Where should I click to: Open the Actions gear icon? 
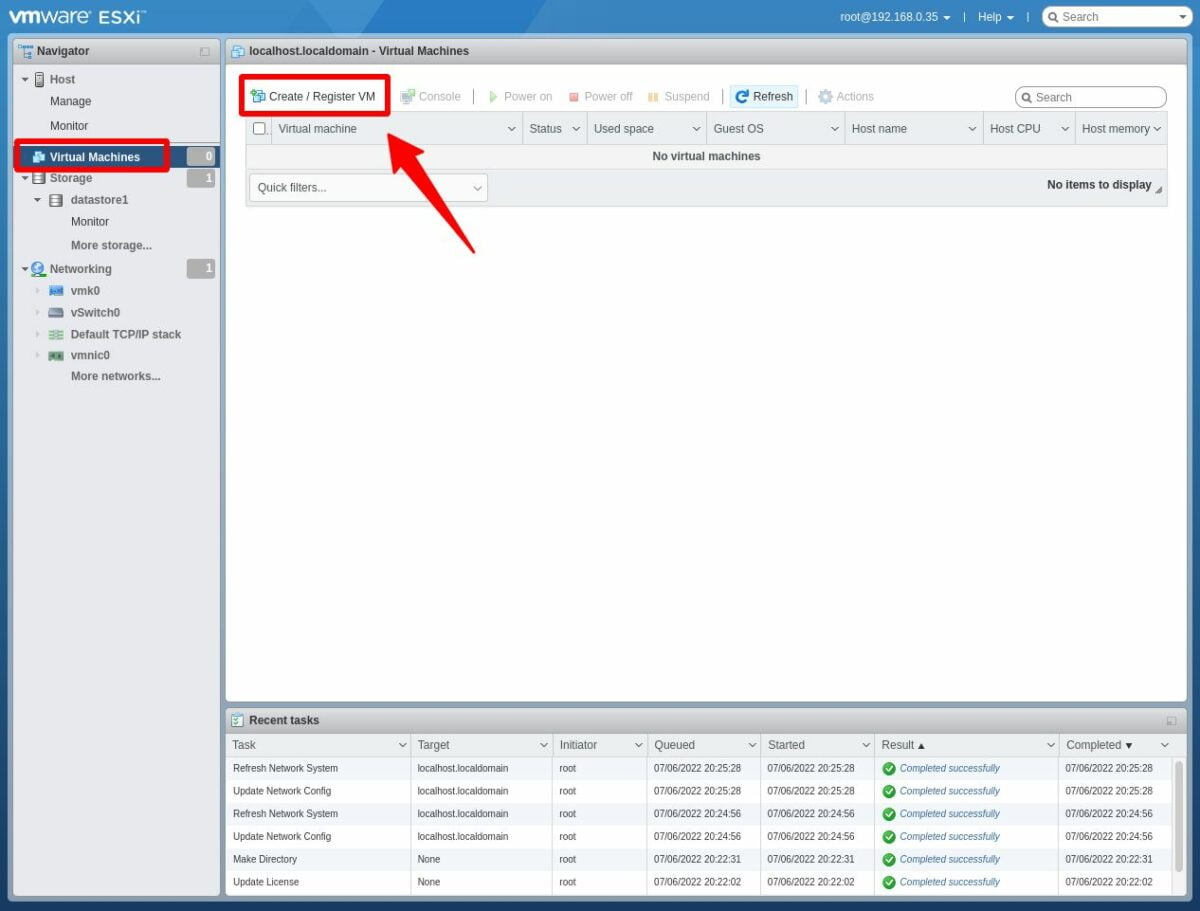click(827, 96)
